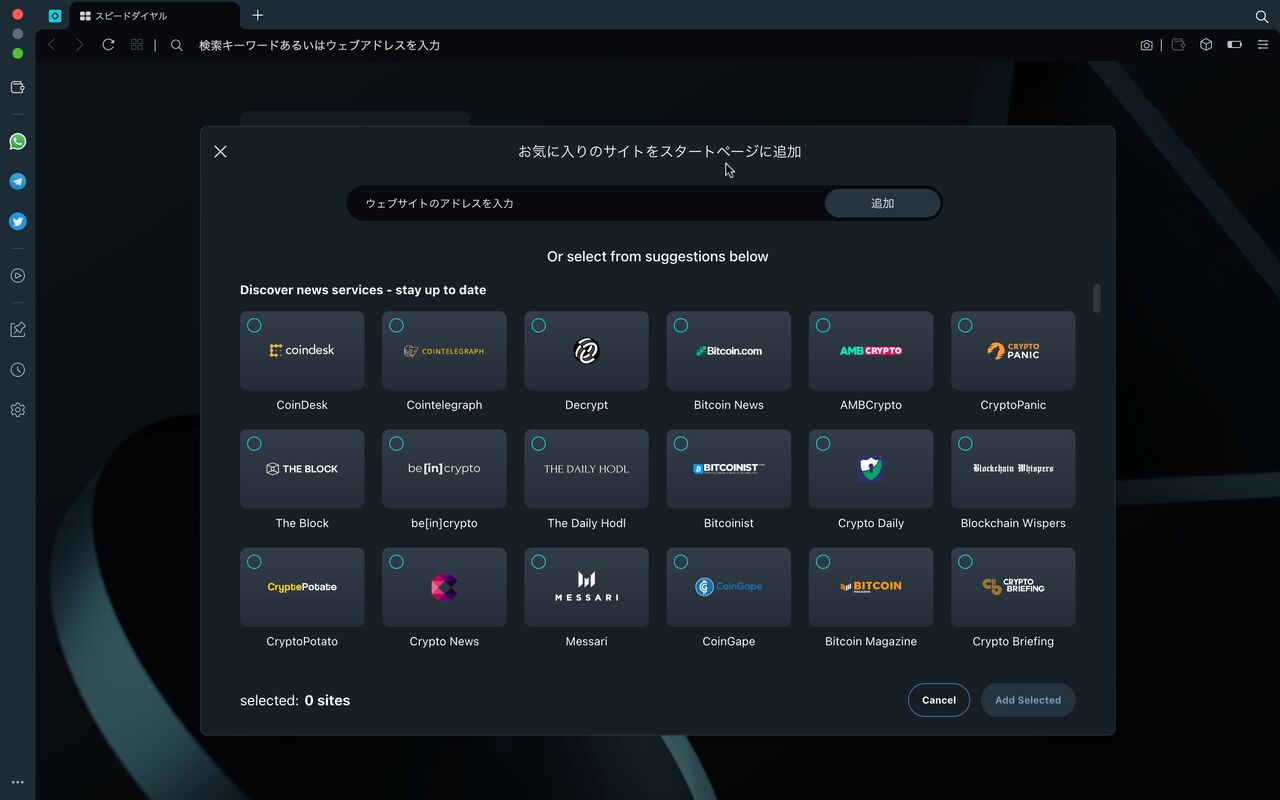1280x800 pixels.
Task: Open the easy setup sliders icon
Action: pos(1263,45)
